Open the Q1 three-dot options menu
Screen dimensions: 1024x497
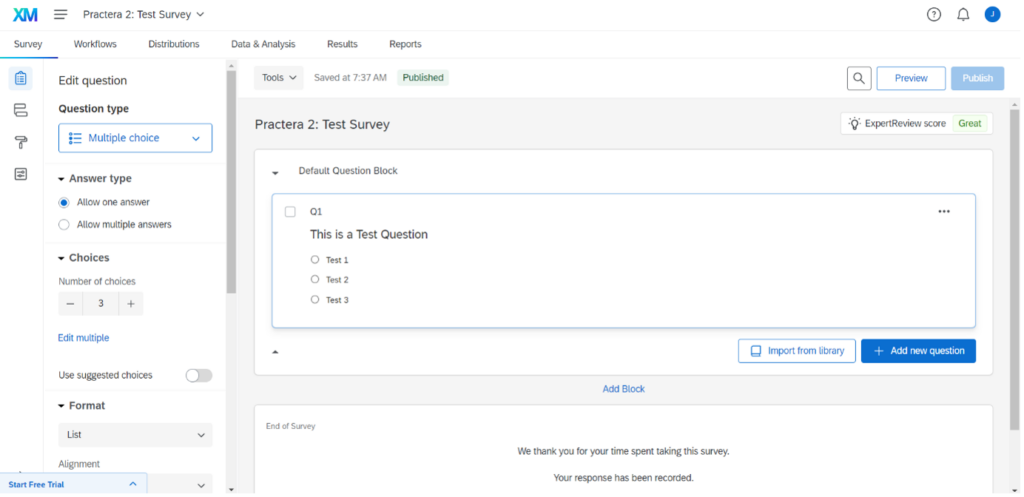(x=944, y=212)
